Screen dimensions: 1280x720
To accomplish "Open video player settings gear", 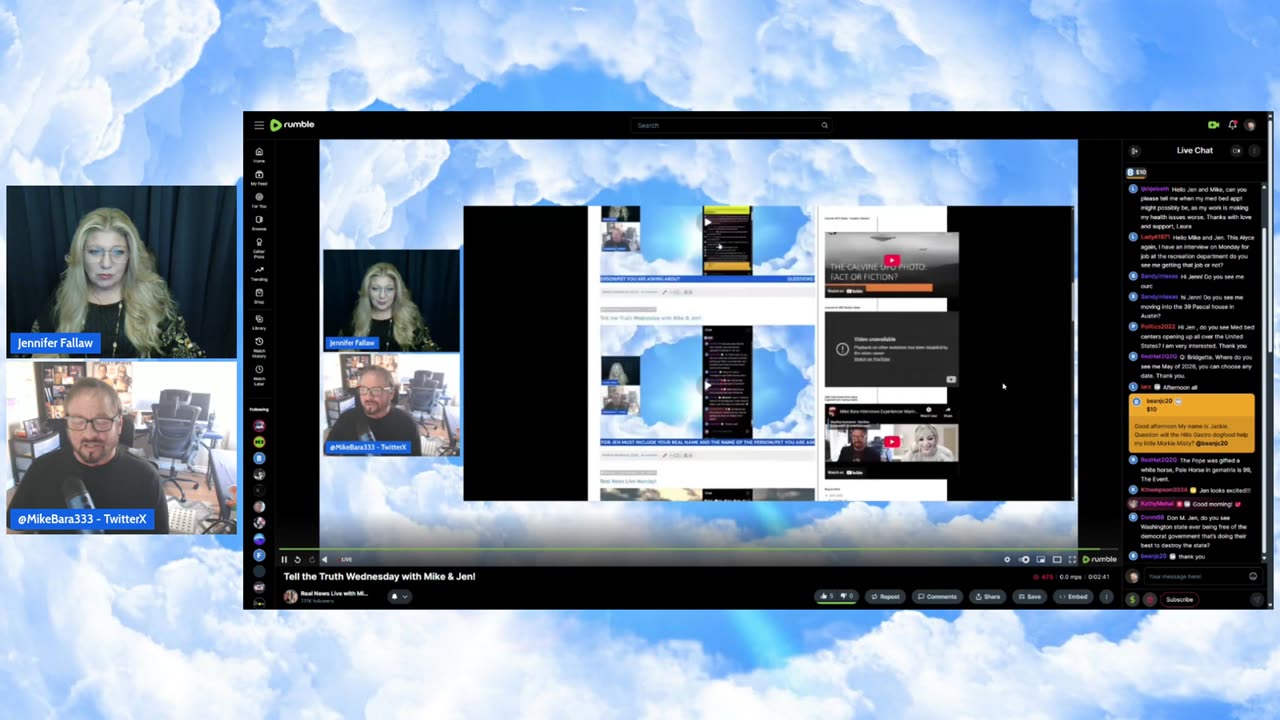I will (1007, 560).
